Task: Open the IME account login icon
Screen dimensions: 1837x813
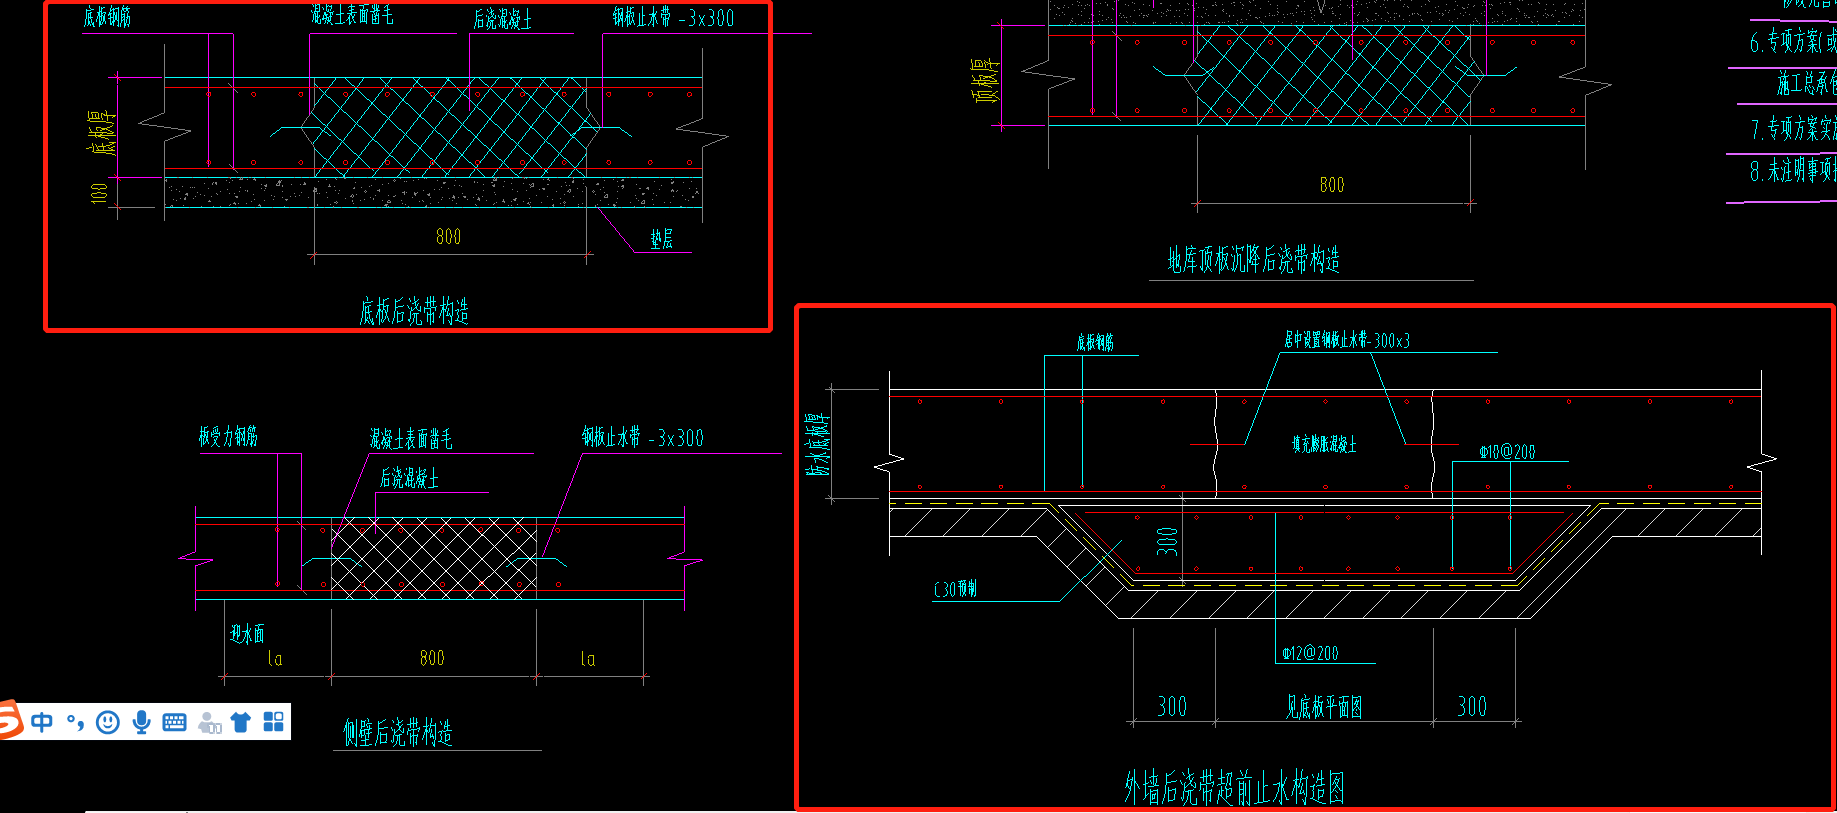Action: [209, 722]
